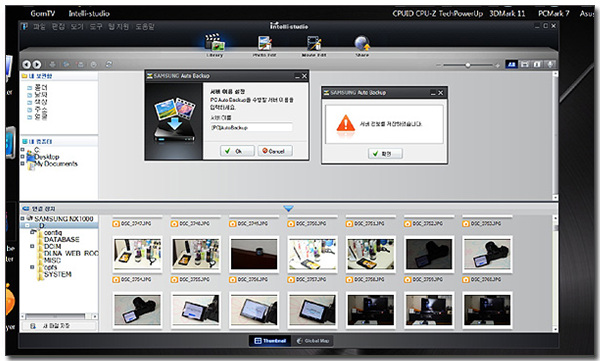This screenshot has height=361, width=600.
Task: Click 확인 in the warning dialog
Action: coord(385,154)
